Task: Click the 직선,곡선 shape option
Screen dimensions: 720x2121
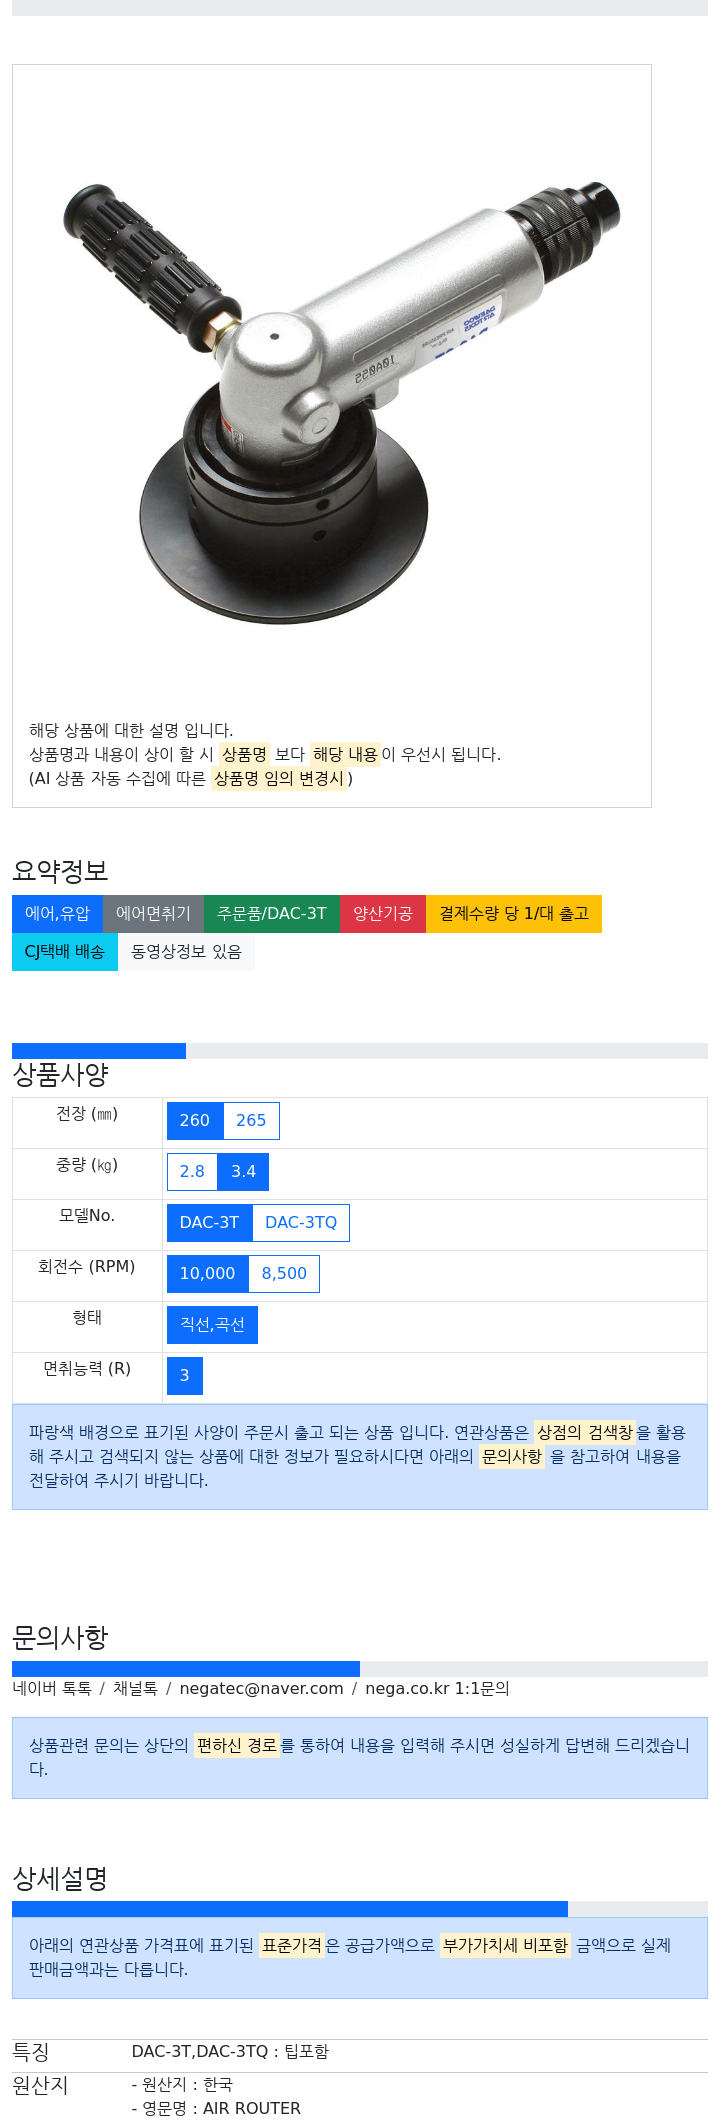Action: [x=212, y=1325]
